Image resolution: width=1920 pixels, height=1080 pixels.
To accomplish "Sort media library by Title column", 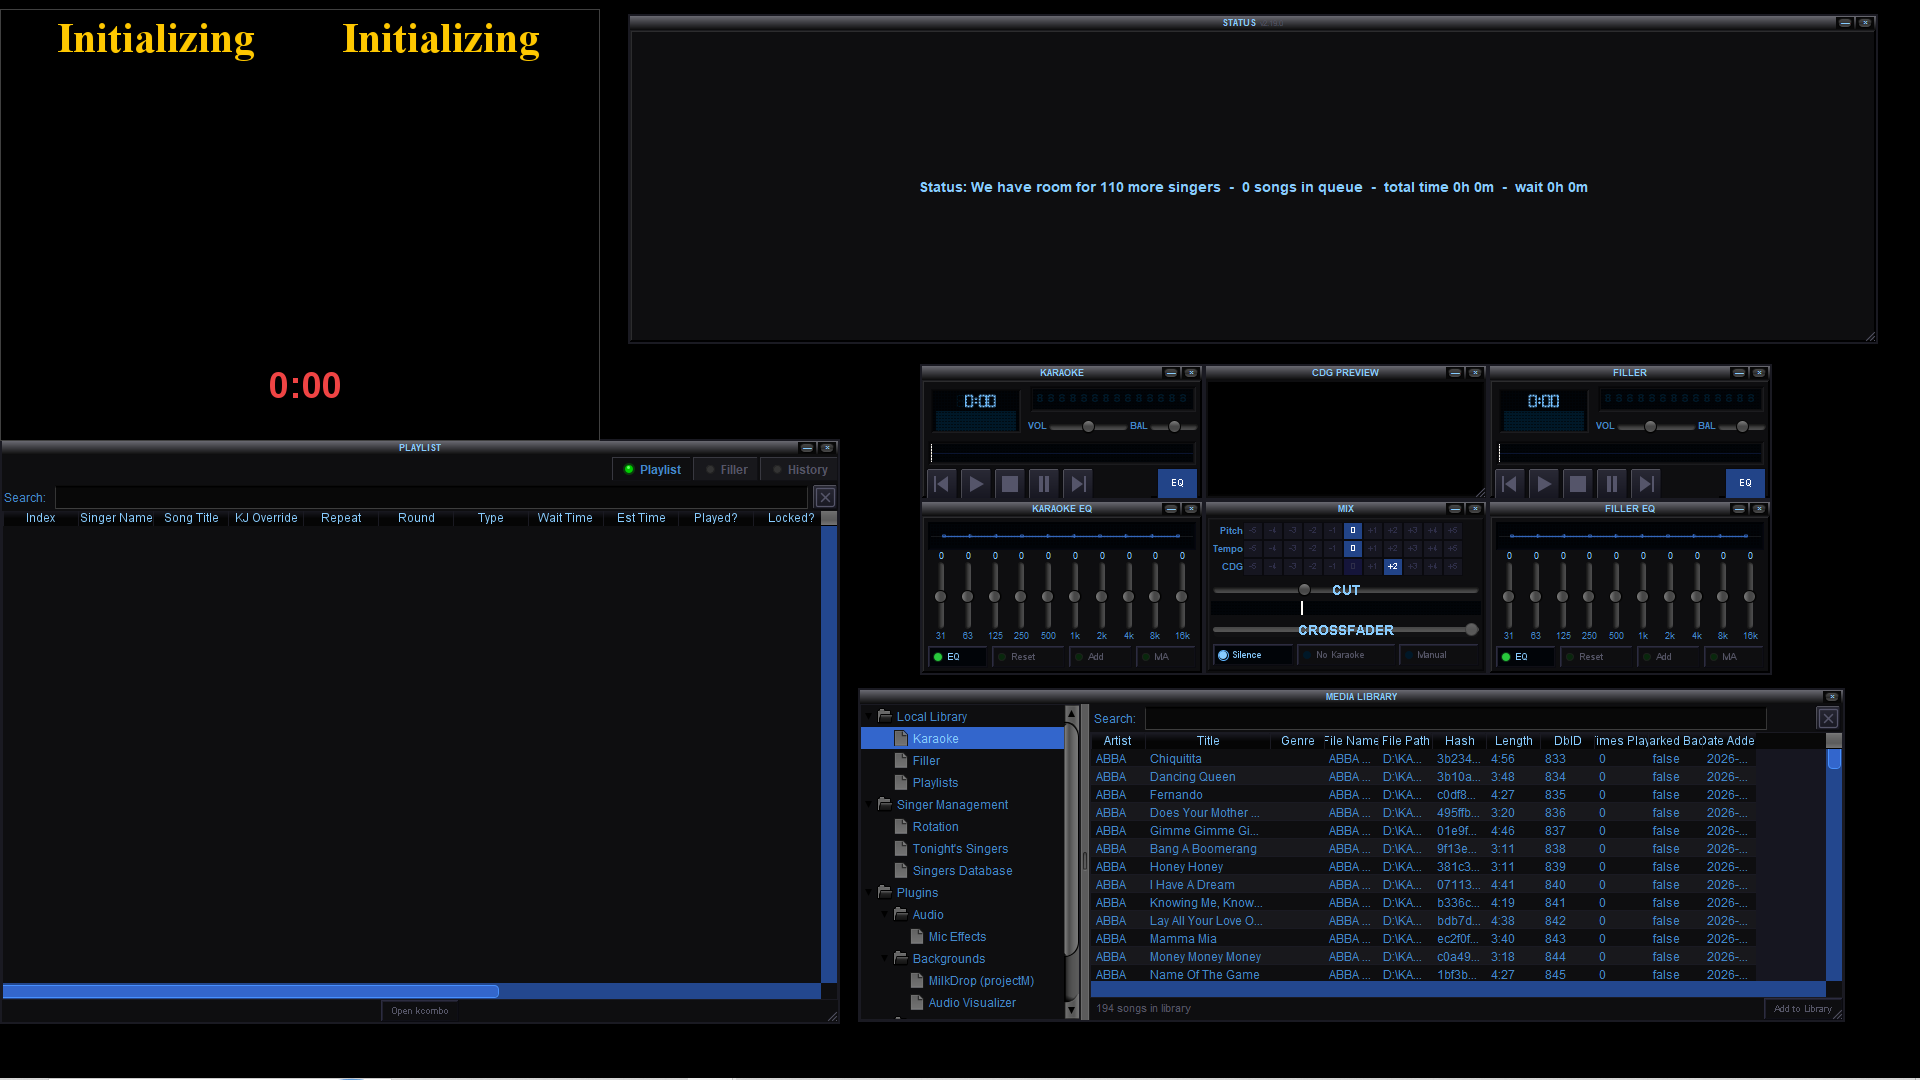I will point(1208,741).
